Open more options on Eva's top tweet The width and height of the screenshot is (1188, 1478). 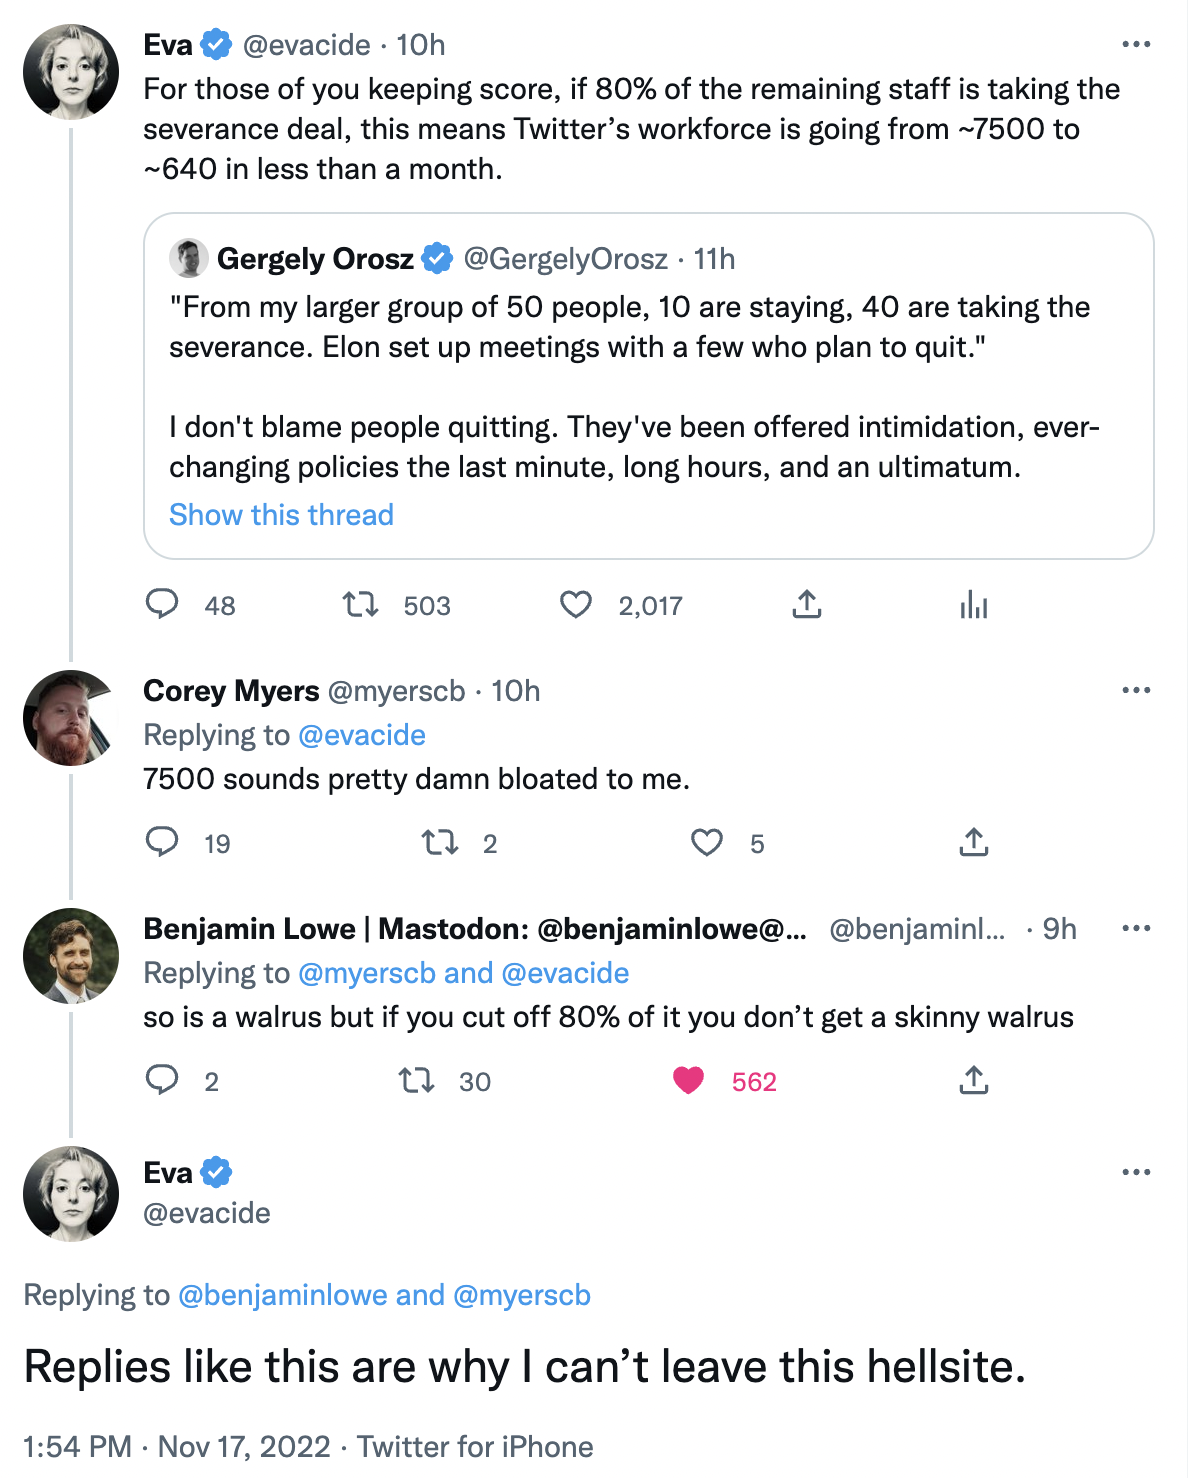click(x=1136, y=45)
